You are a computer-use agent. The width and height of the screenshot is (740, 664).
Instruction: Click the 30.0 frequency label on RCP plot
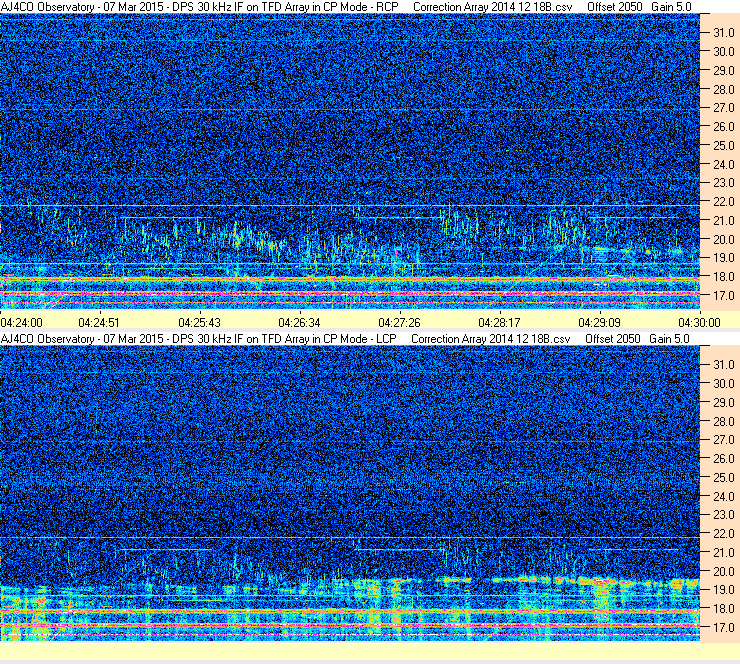723,52
